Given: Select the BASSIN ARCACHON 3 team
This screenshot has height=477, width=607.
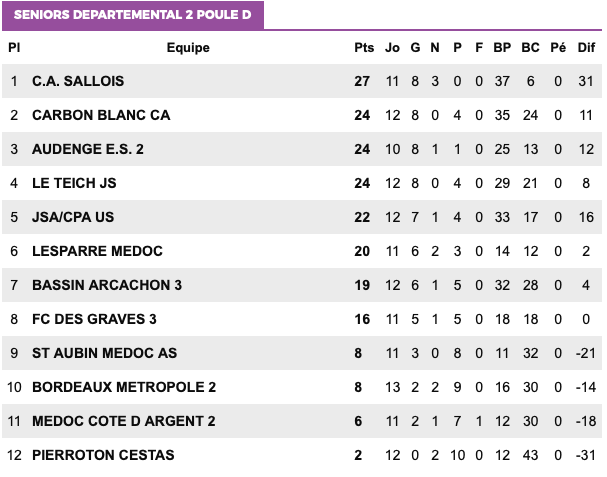Looking at the screenshot, I should [107, 285].
